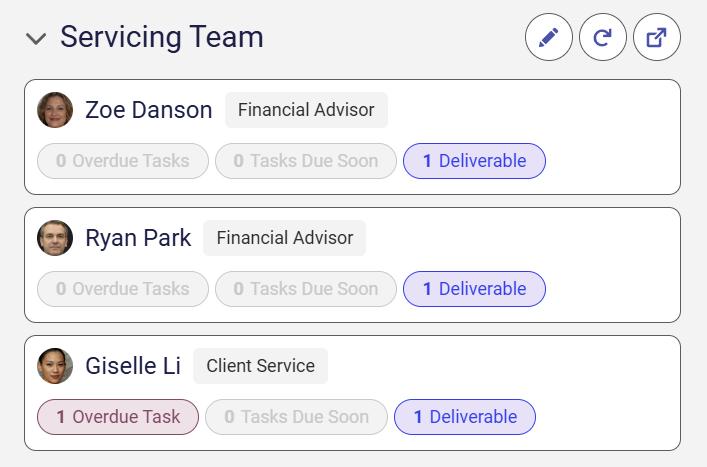Image resolution: width=707 pixels, height=467 pixels.
Task: Click Giselle Li's 0 Tasks Due Soon
Action: pos(296,417)
